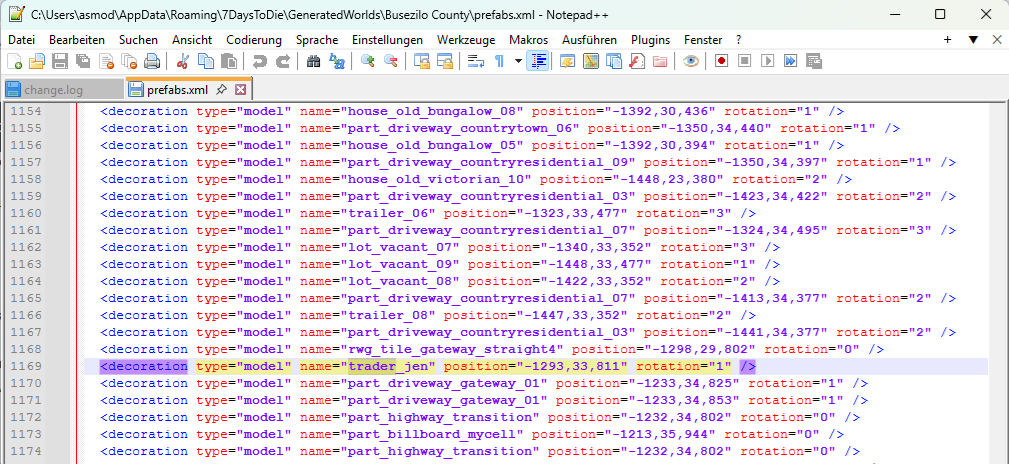Open the Plugins menu
Viewport: 1009px width, 474px height.
pyautogui.click(x=650, y=39)
